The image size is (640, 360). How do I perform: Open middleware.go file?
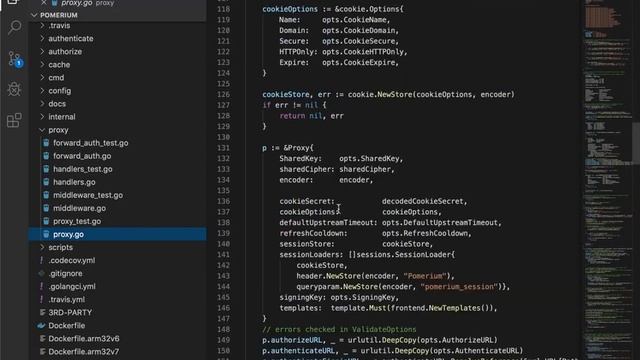click(79, 208)
